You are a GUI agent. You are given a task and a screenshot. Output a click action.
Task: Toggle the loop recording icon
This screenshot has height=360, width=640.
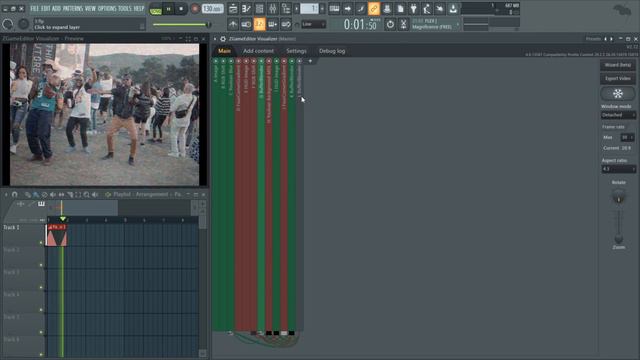[x=286, y=24]
